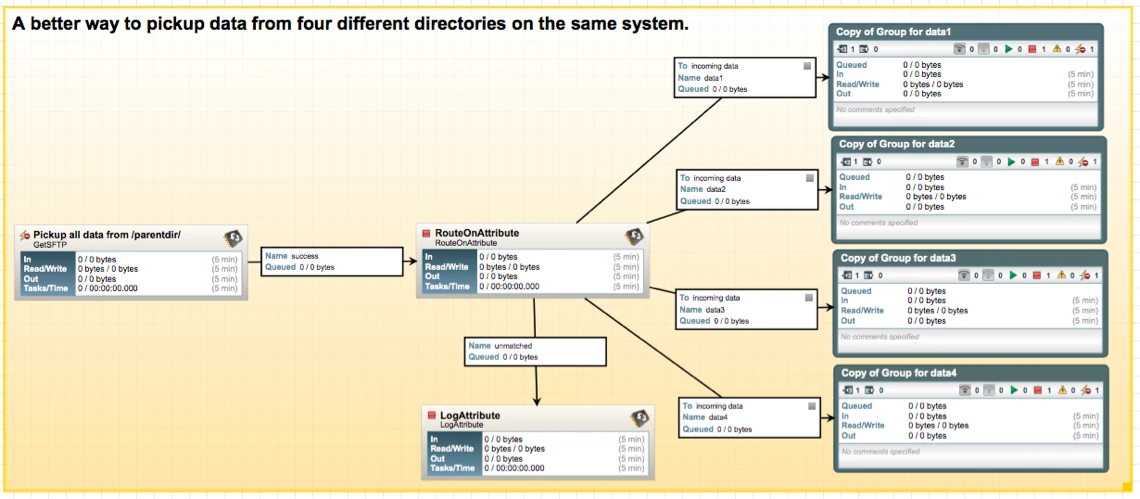Click the processor type icon on RouteOnAttribute
The image size is (1140, 499).
[x=634, y=236]
